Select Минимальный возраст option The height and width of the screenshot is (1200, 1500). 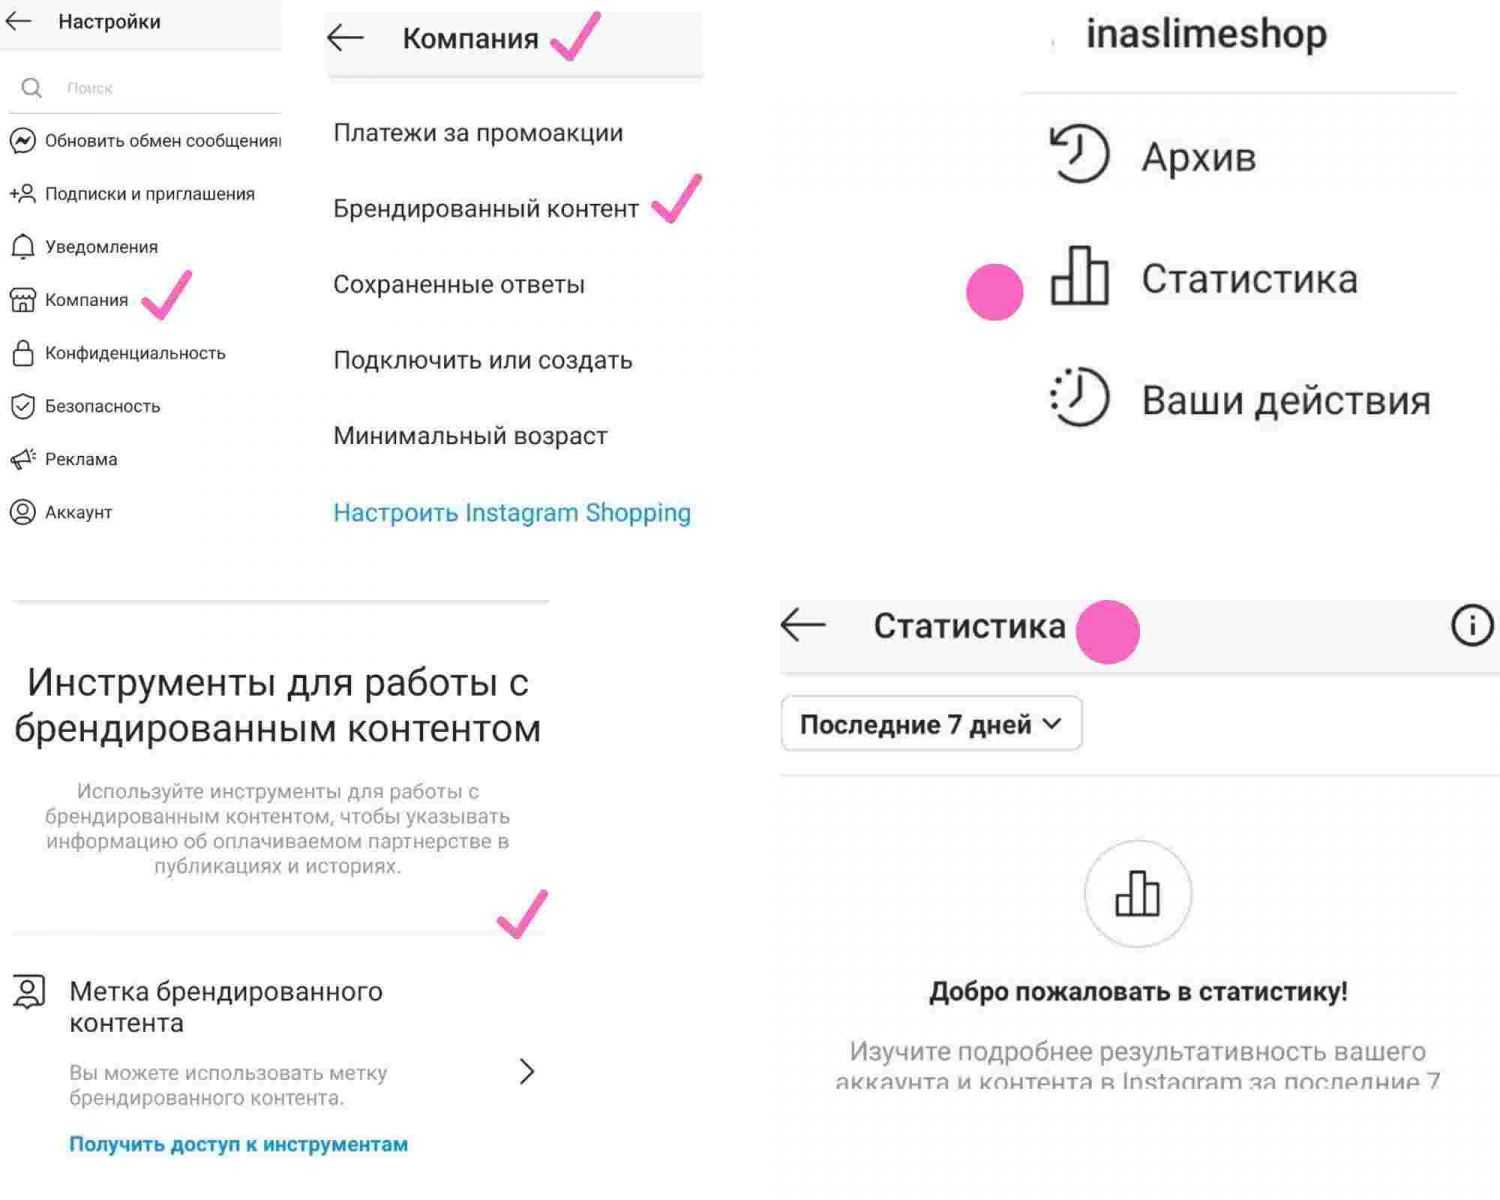(470, 436)
